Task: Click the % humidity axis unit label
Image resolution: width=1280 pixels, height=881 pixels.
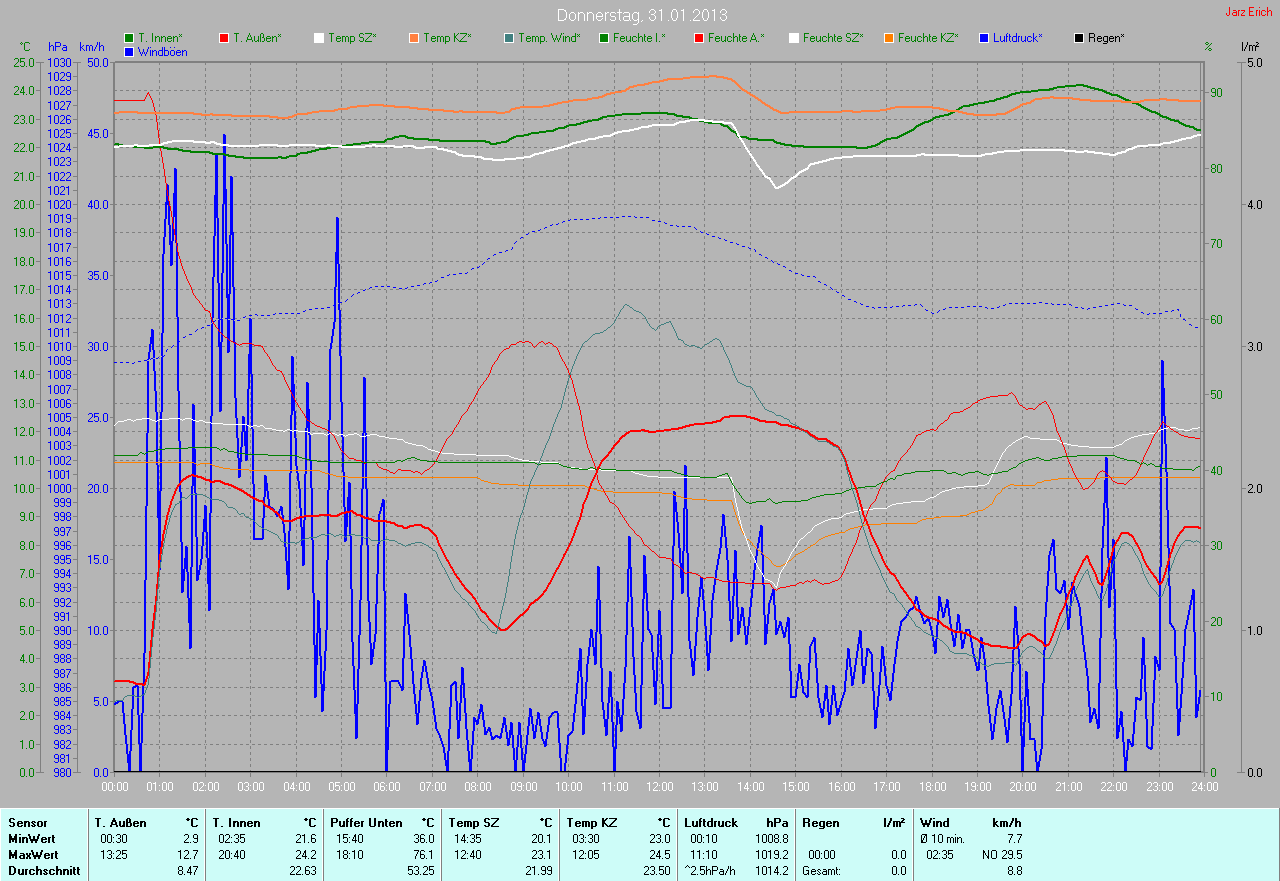Action: [x=1208, y=47]
